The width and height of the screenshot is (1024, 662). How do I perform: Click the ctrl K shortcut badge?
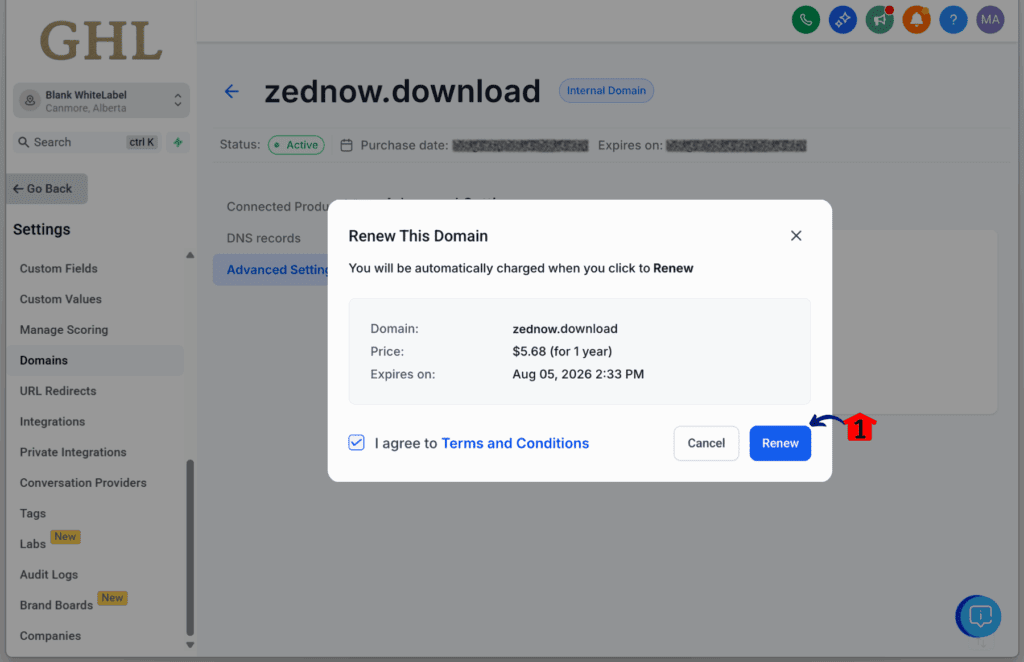coord(142,142)
